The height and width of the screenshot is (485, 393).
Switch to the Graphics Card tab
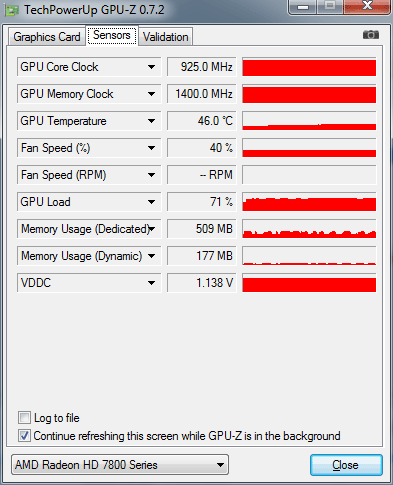tap(47, 37)
